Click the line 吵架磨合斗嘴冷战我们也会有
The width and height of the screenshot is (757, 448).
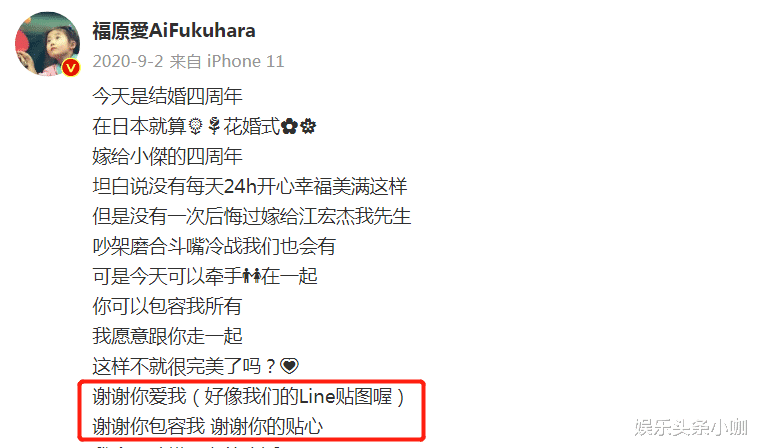(214, 246)
